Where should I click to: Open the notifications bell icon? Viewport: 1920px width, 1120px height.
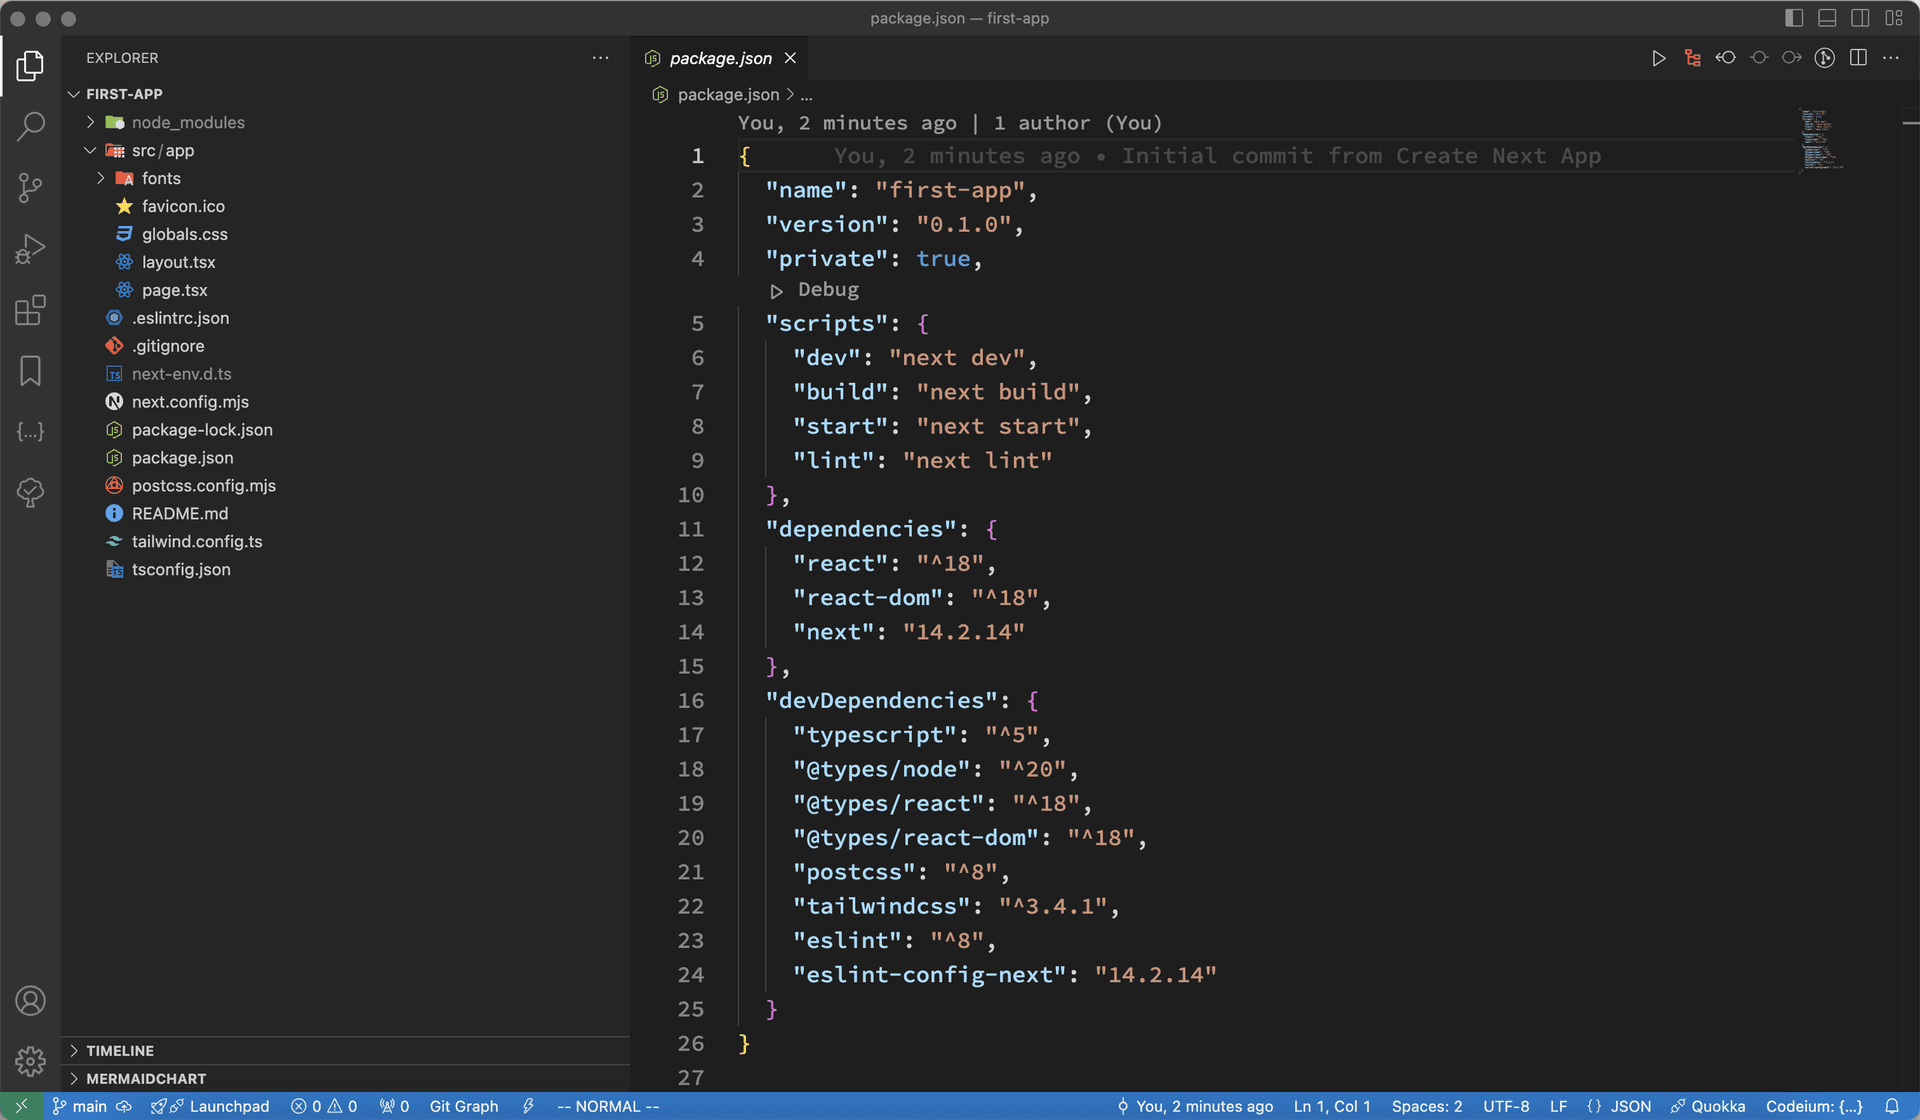point(1892,1106)
